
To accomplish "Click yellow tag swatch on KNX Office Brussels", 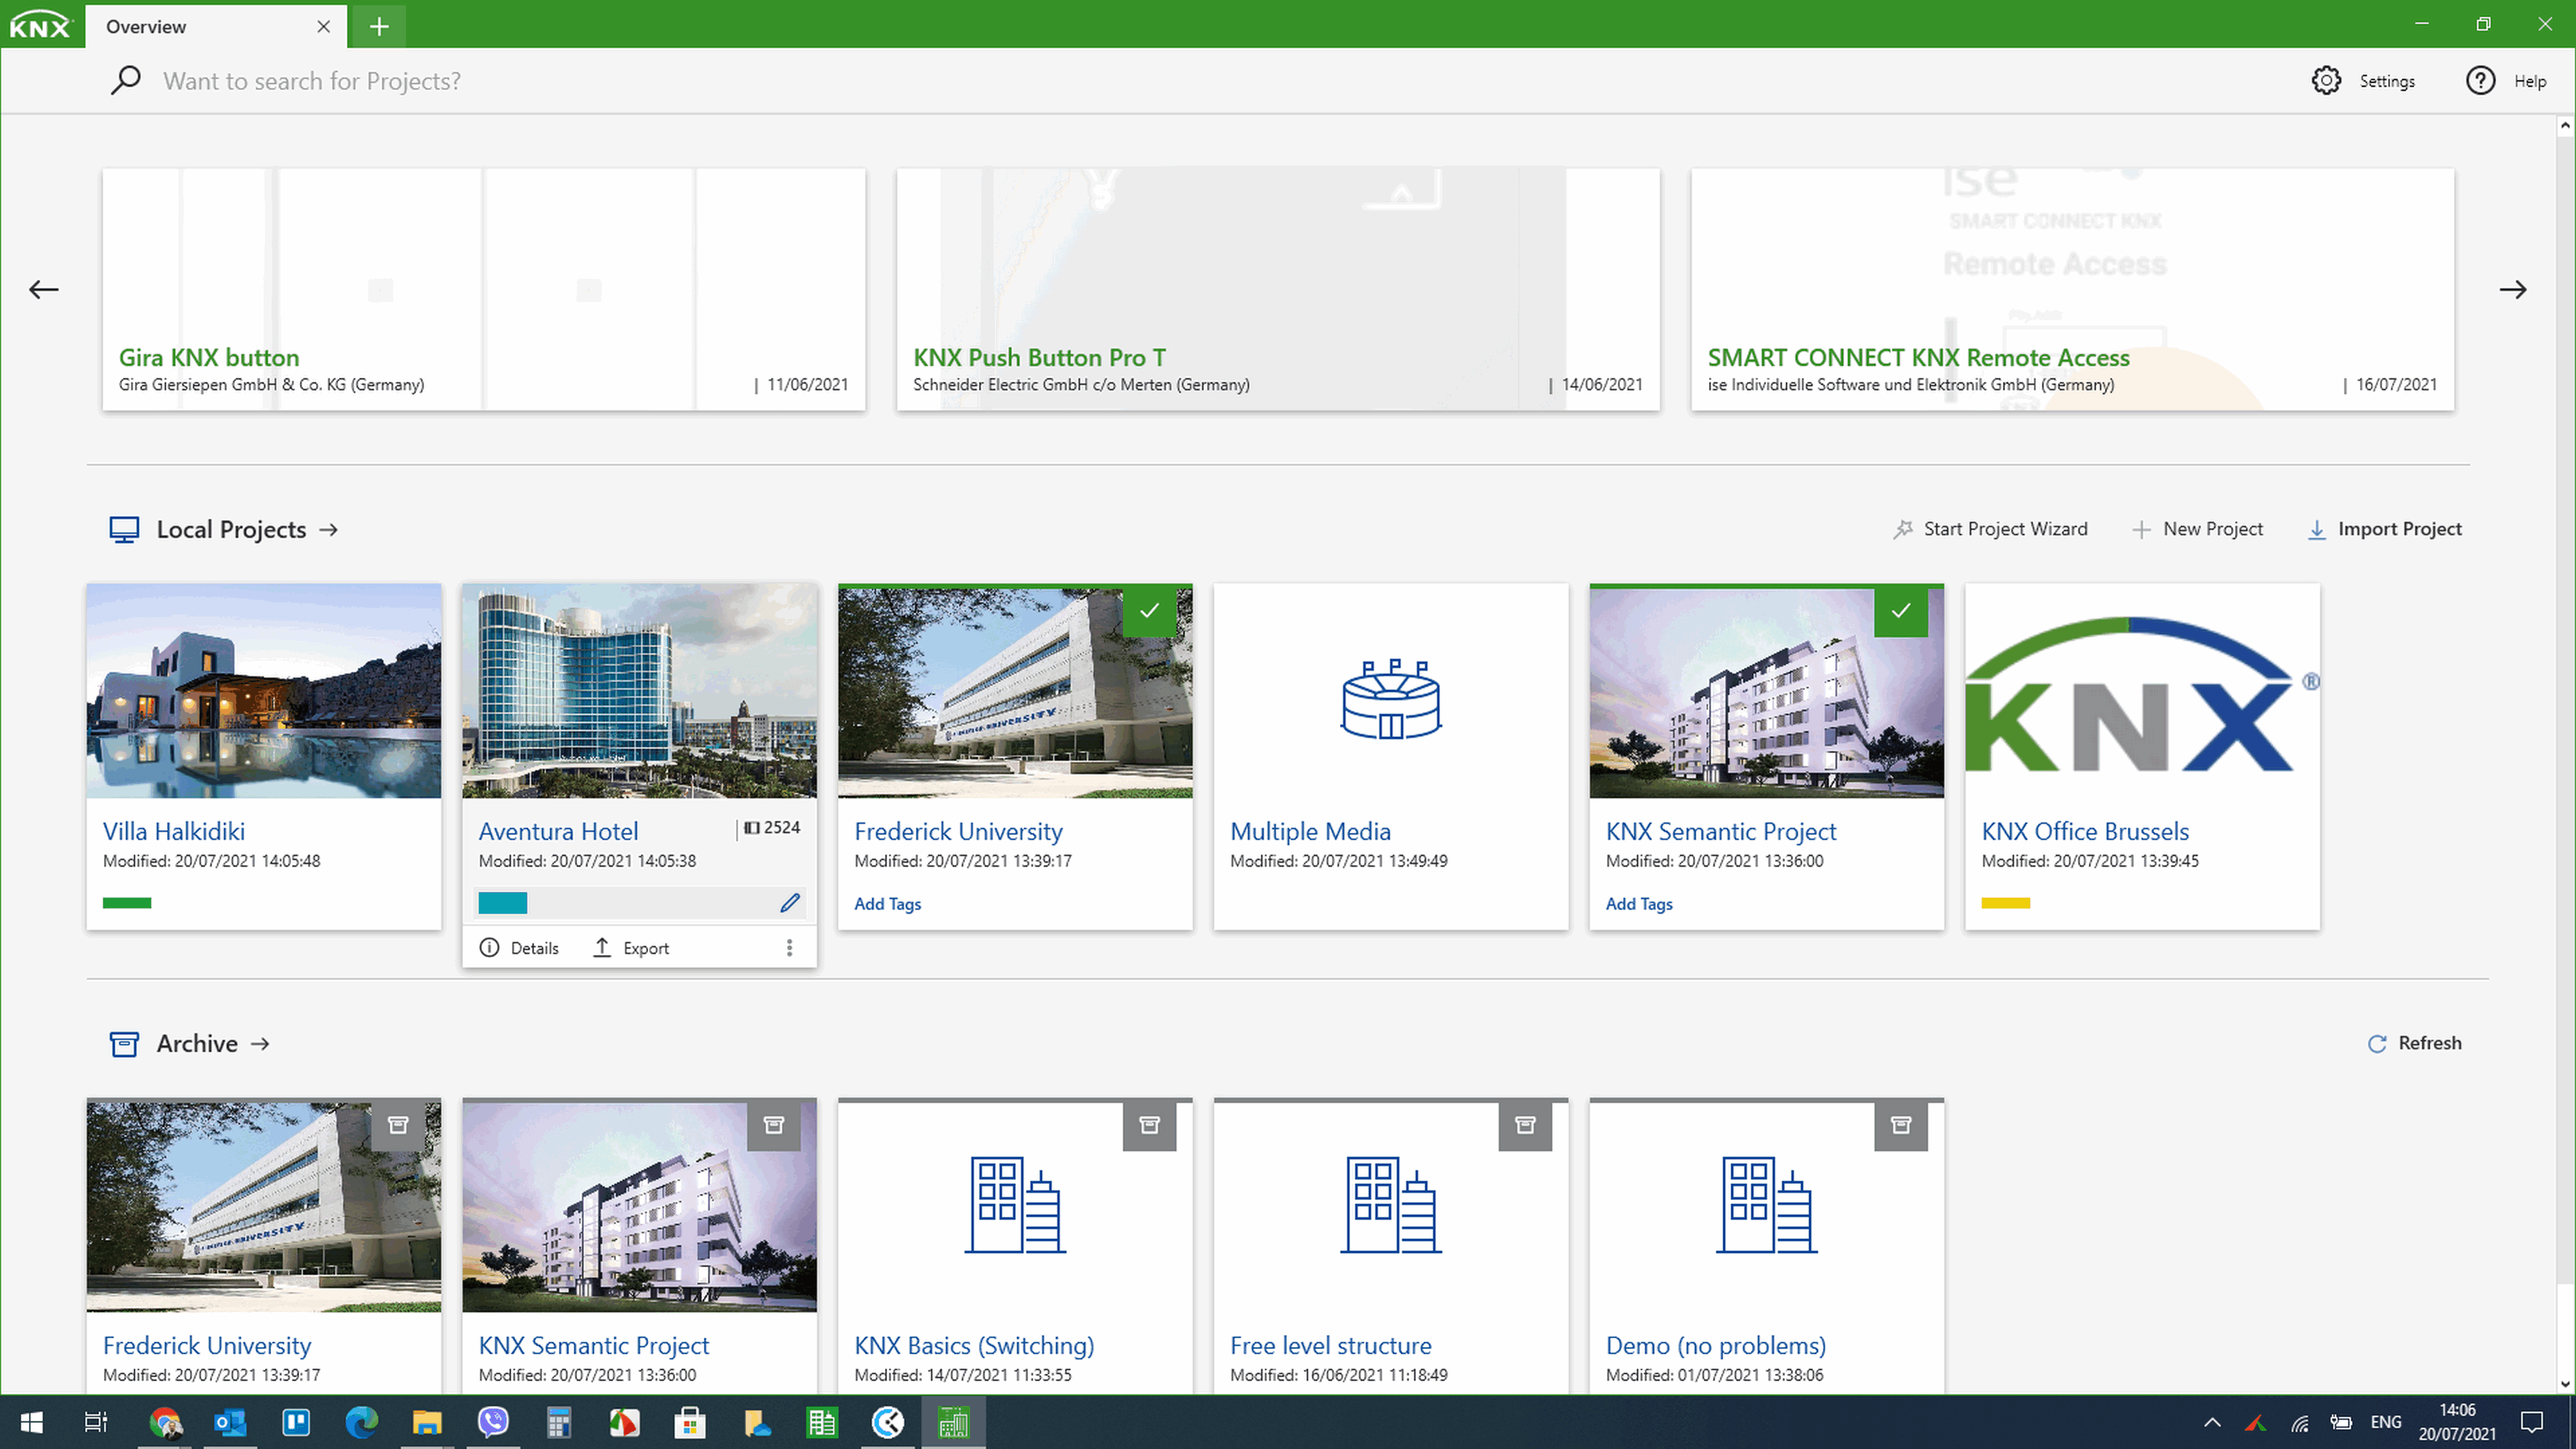I will click(2005, 903).
